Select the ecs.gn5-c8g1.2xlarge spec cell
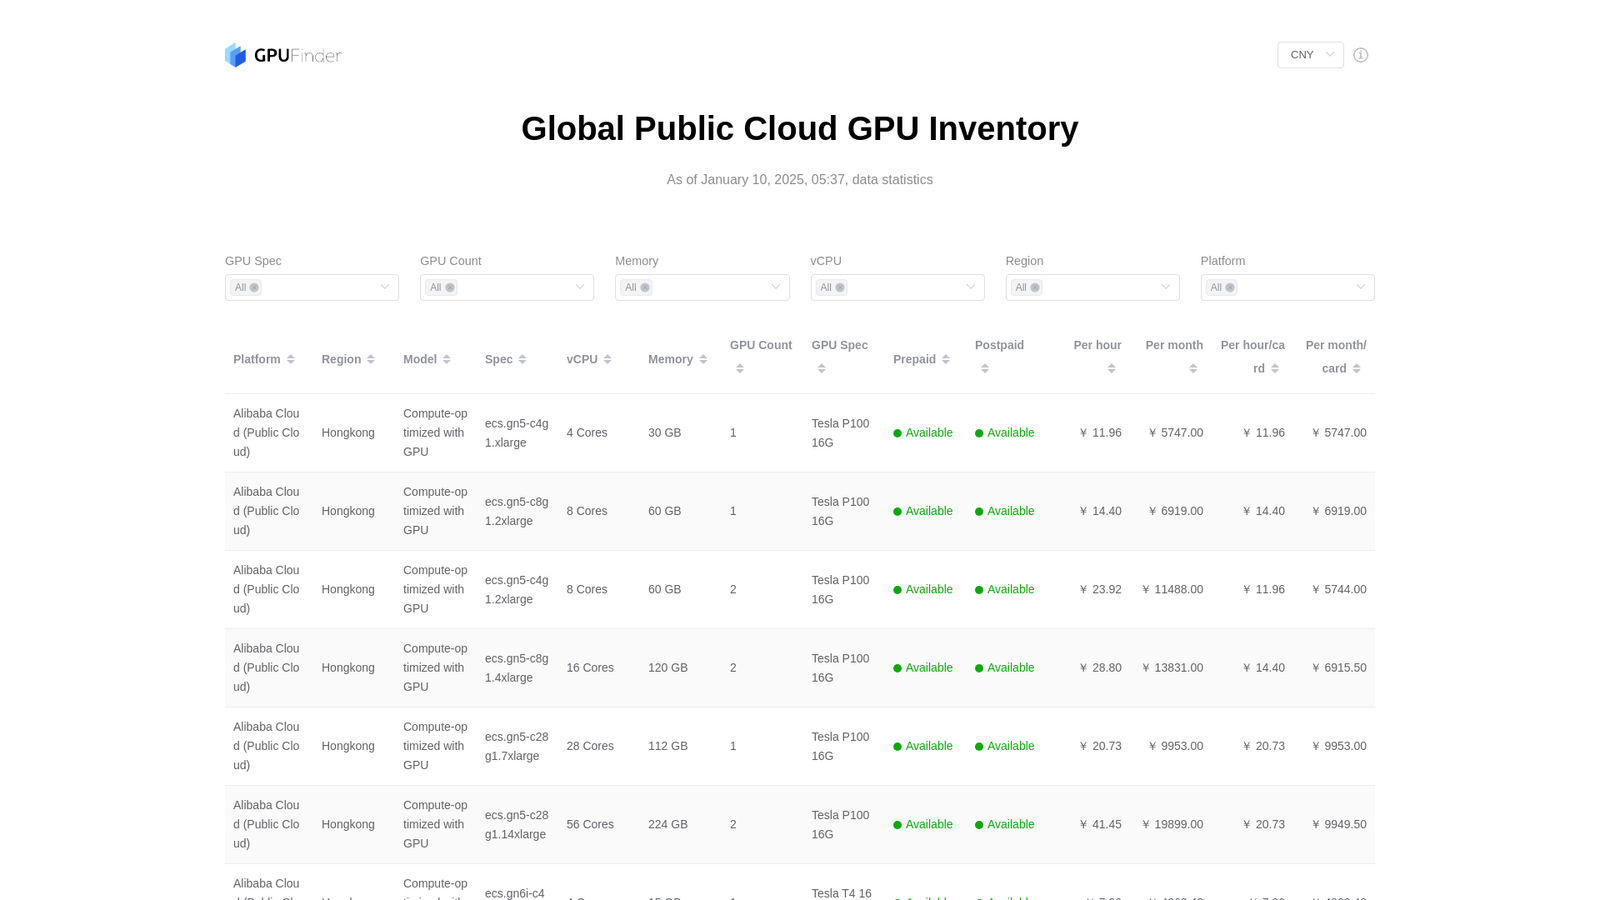 [517, 511]
